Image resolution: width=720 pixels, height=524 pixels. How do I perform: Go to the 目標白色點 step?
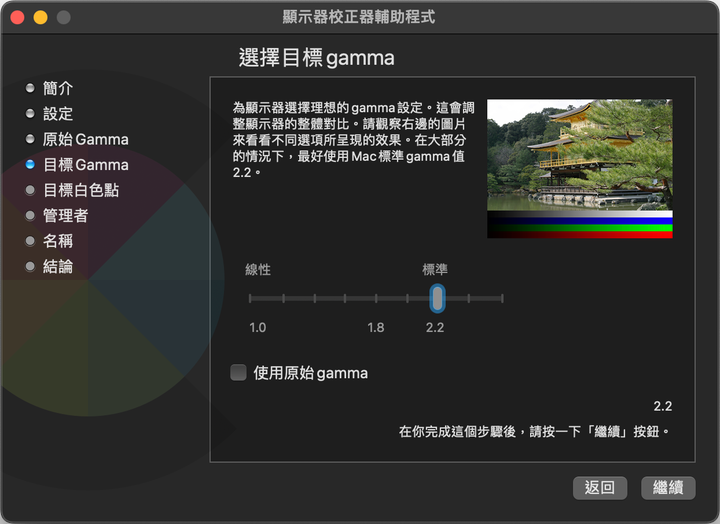click(81, 190)
